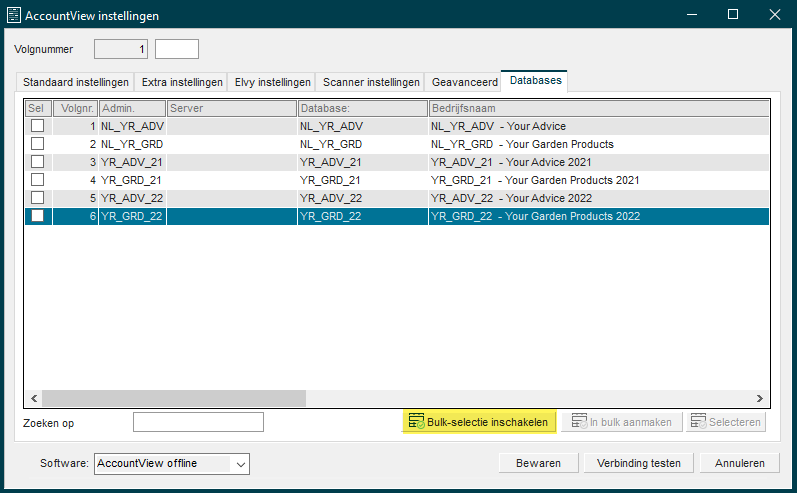Image resolution: width=797 pixels, height=493 pixels.
Task: Cancel with the Annuleren button
Action: pos(740,463)
